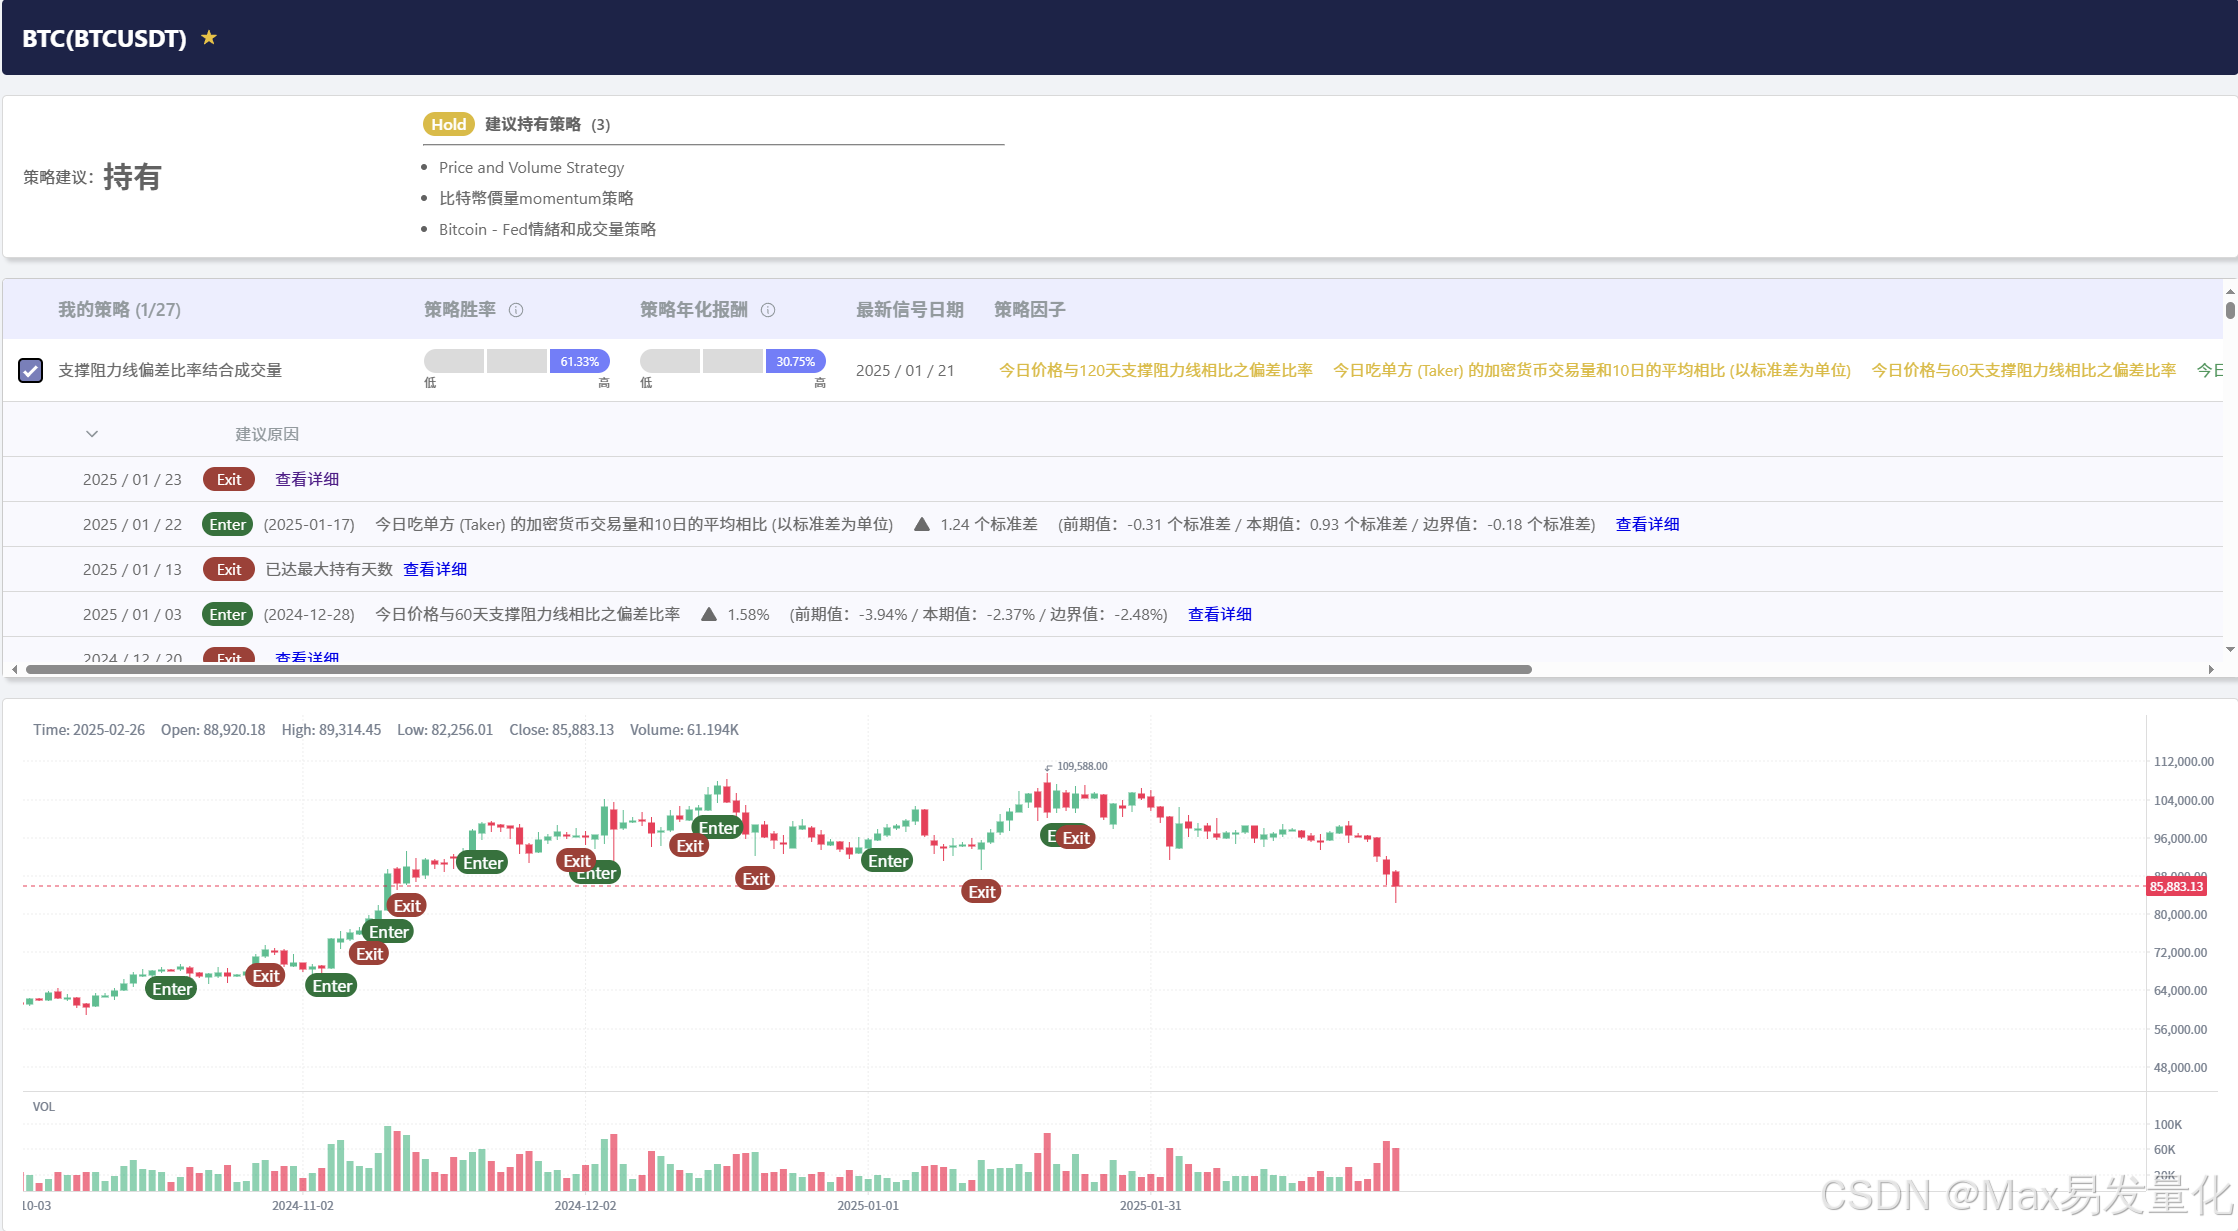This screenshot has width=2238, height=1231.
Task: Click the 30.75% annualized return bar segment
Action: (x=795, y=361)
